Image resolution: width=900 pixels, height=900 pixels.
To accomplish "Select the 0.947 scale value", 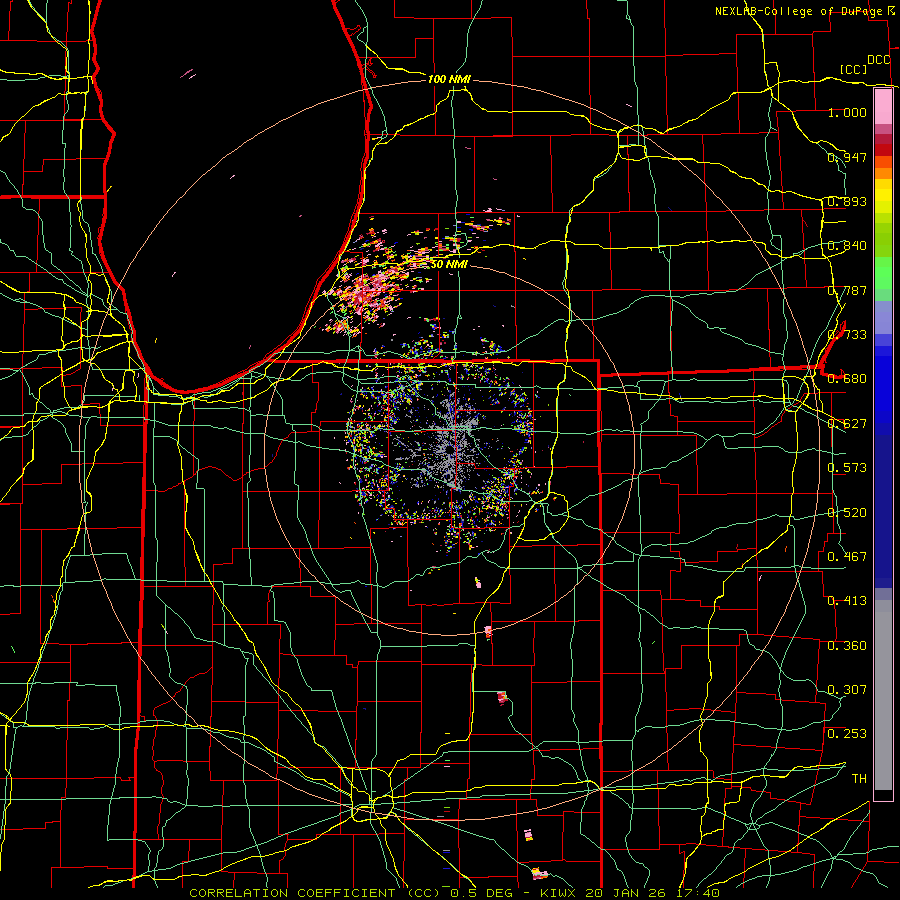I will [x=847, y=157].
